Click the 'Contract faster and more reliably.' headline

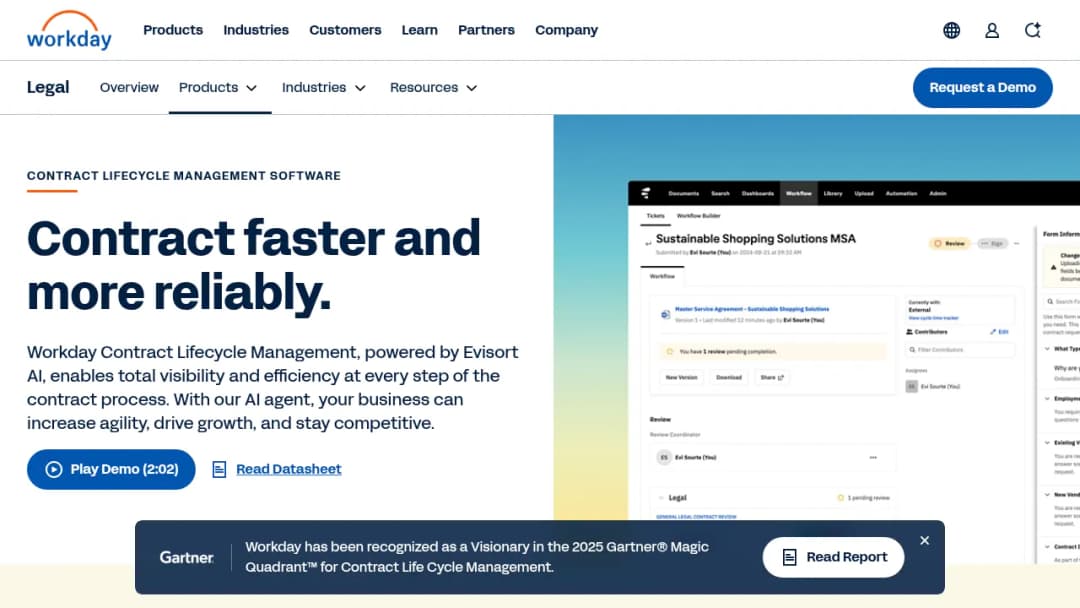[253, 265]
